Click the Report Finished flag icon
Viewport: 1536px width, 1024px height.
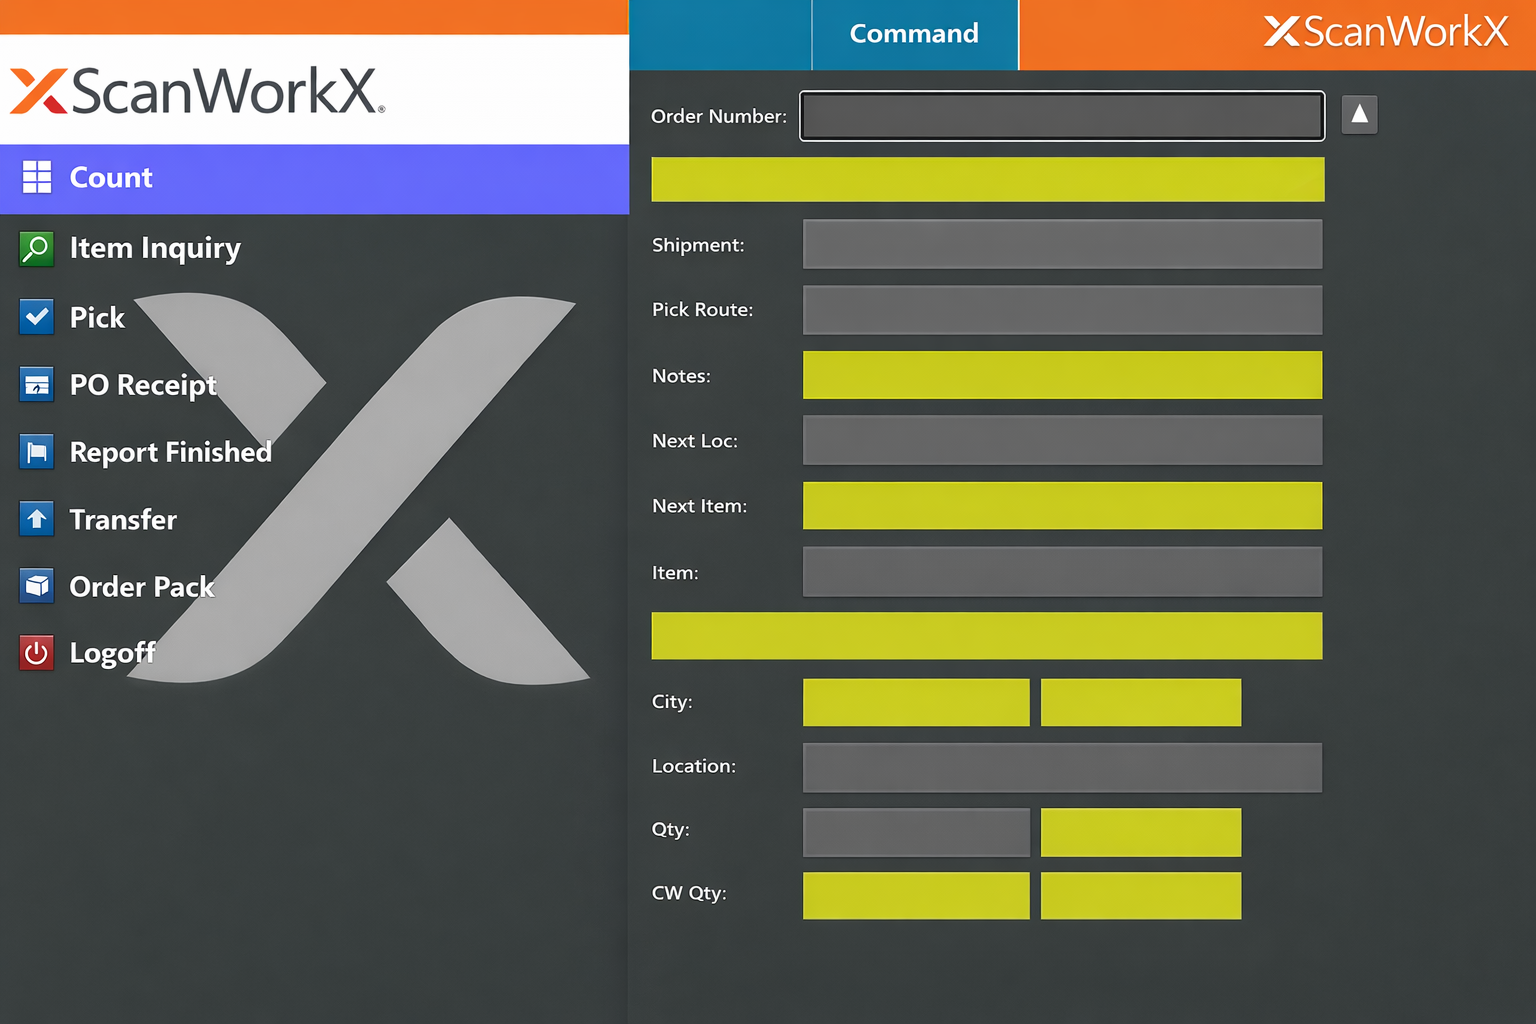tap(36, 452)
